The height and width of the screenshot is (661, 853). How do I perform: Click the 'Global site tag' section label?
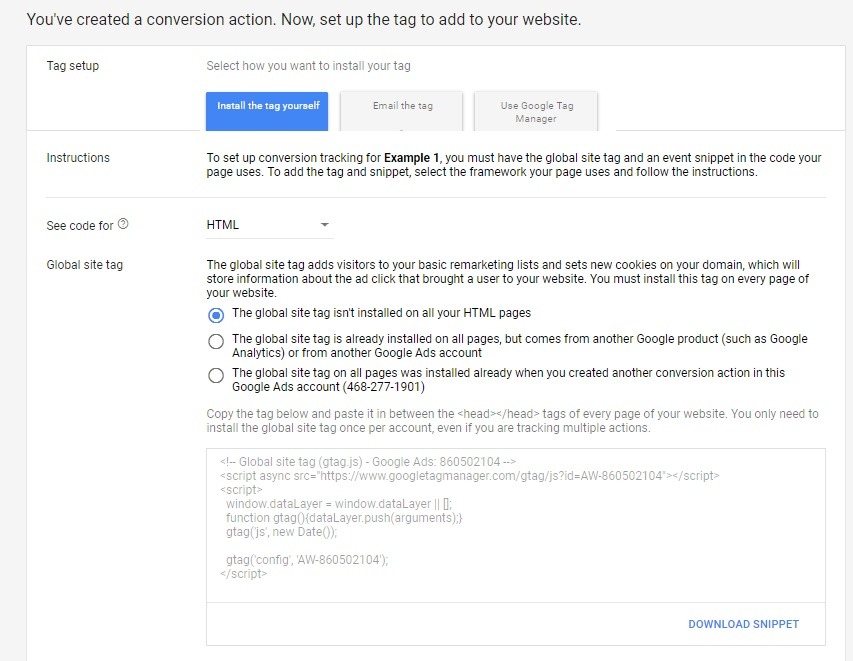(x=85, y=265)
